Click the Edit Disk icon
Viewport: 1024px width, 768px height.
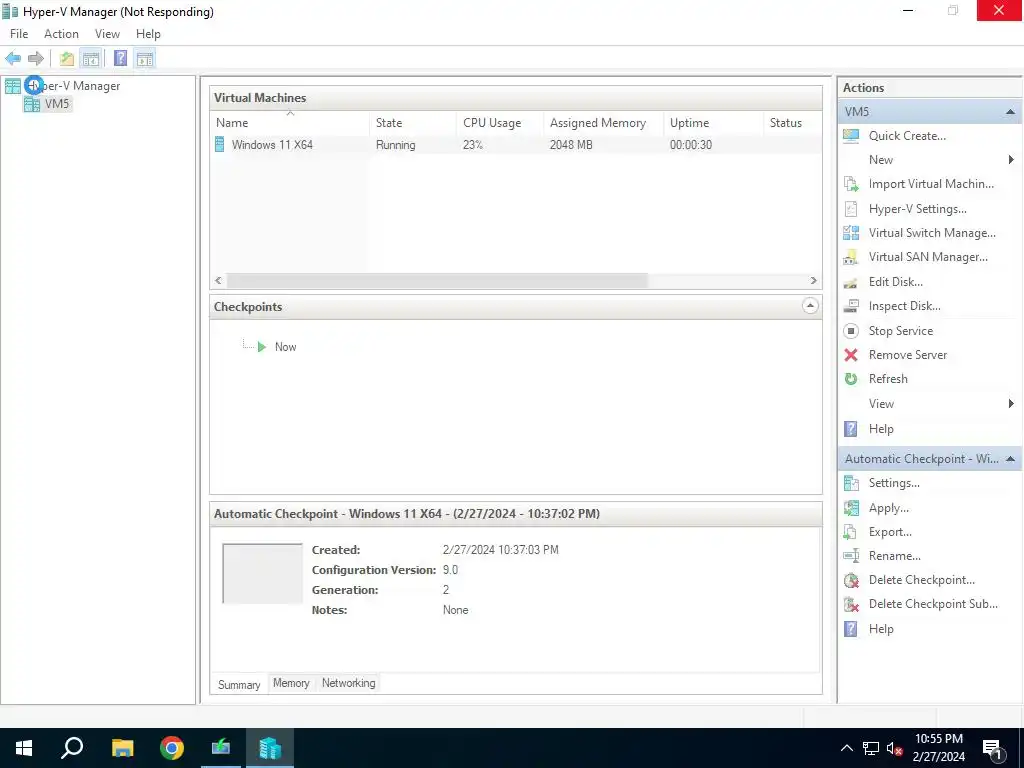(851, 282)
